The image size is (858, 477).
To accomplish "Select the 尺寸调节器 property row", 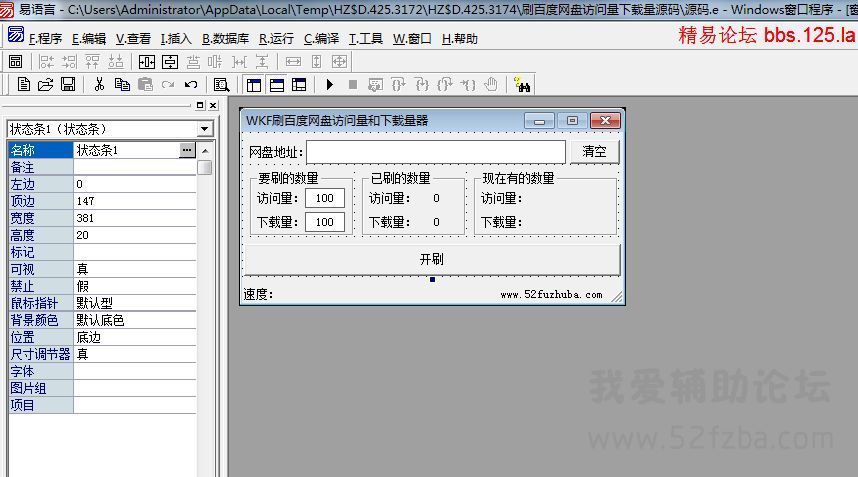I will 102,354.
